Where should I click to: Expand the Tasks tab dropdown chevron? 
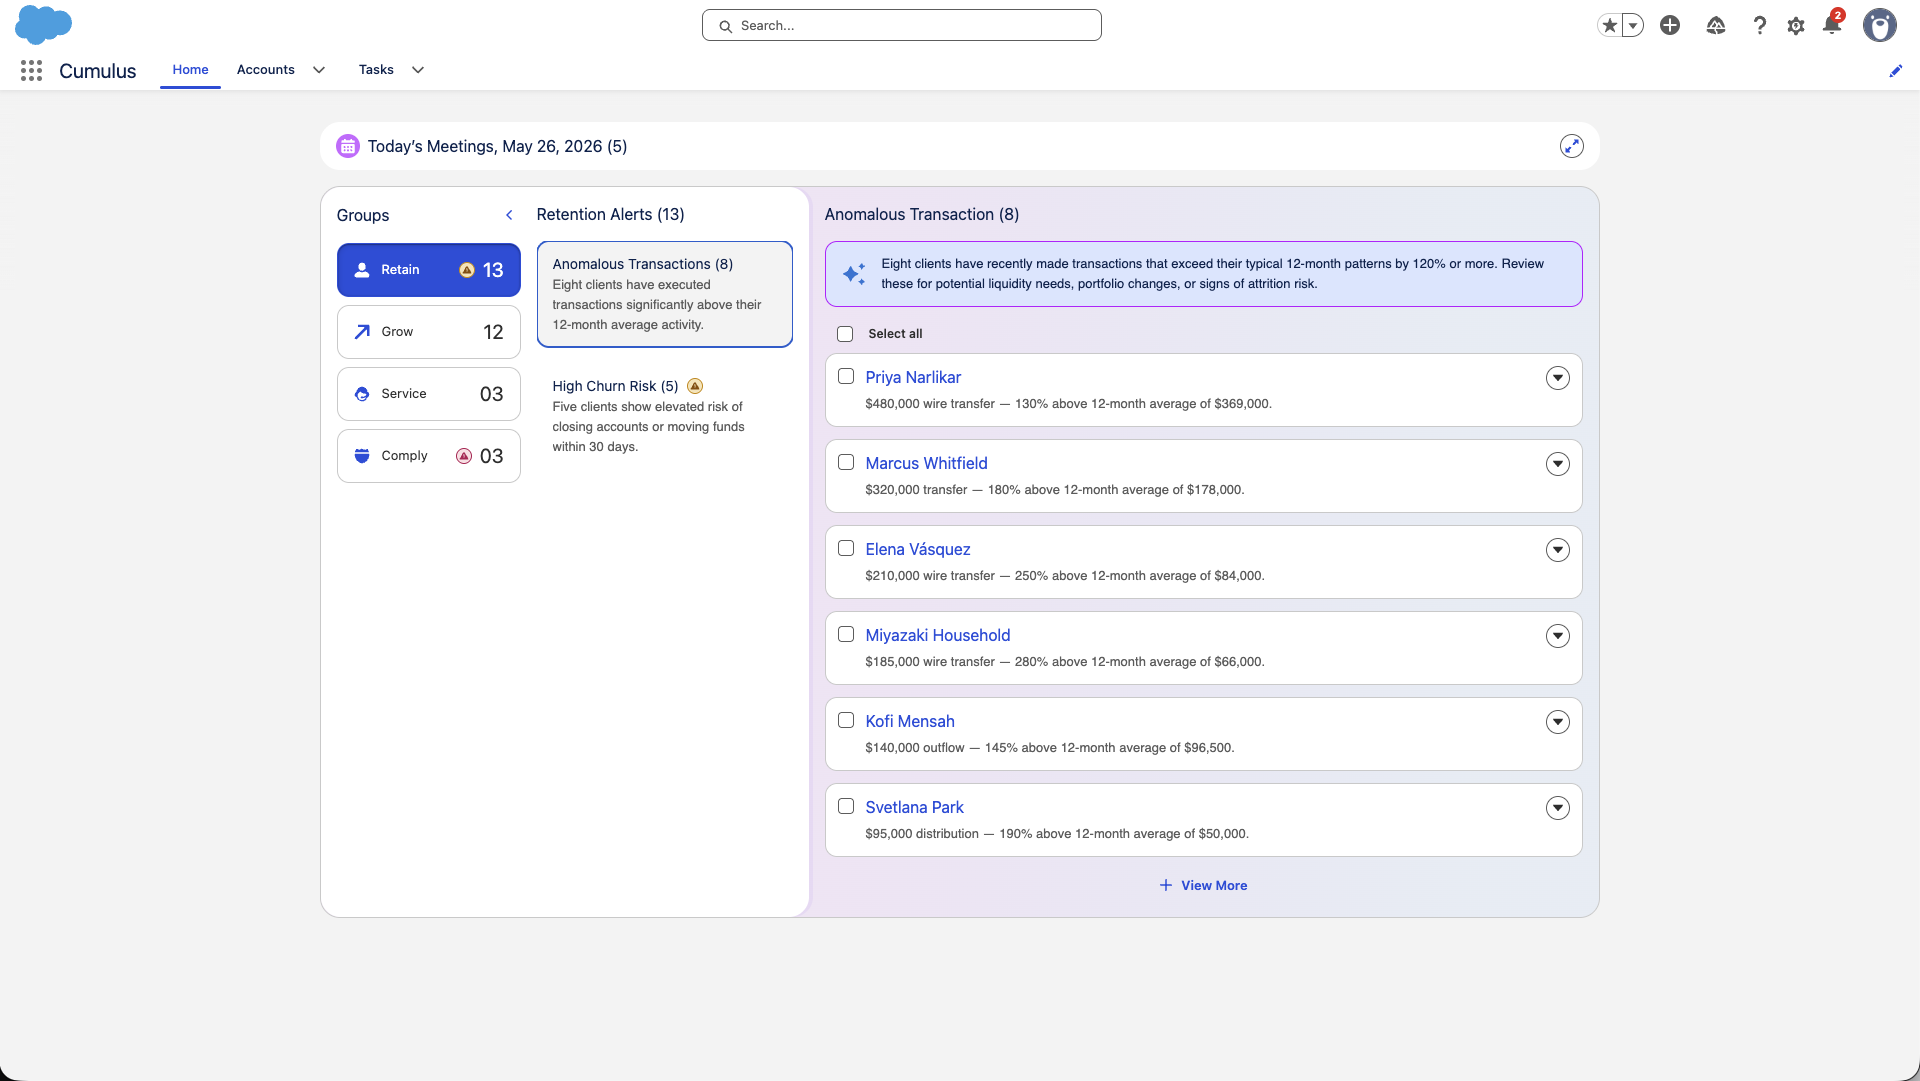pos(418,70)
